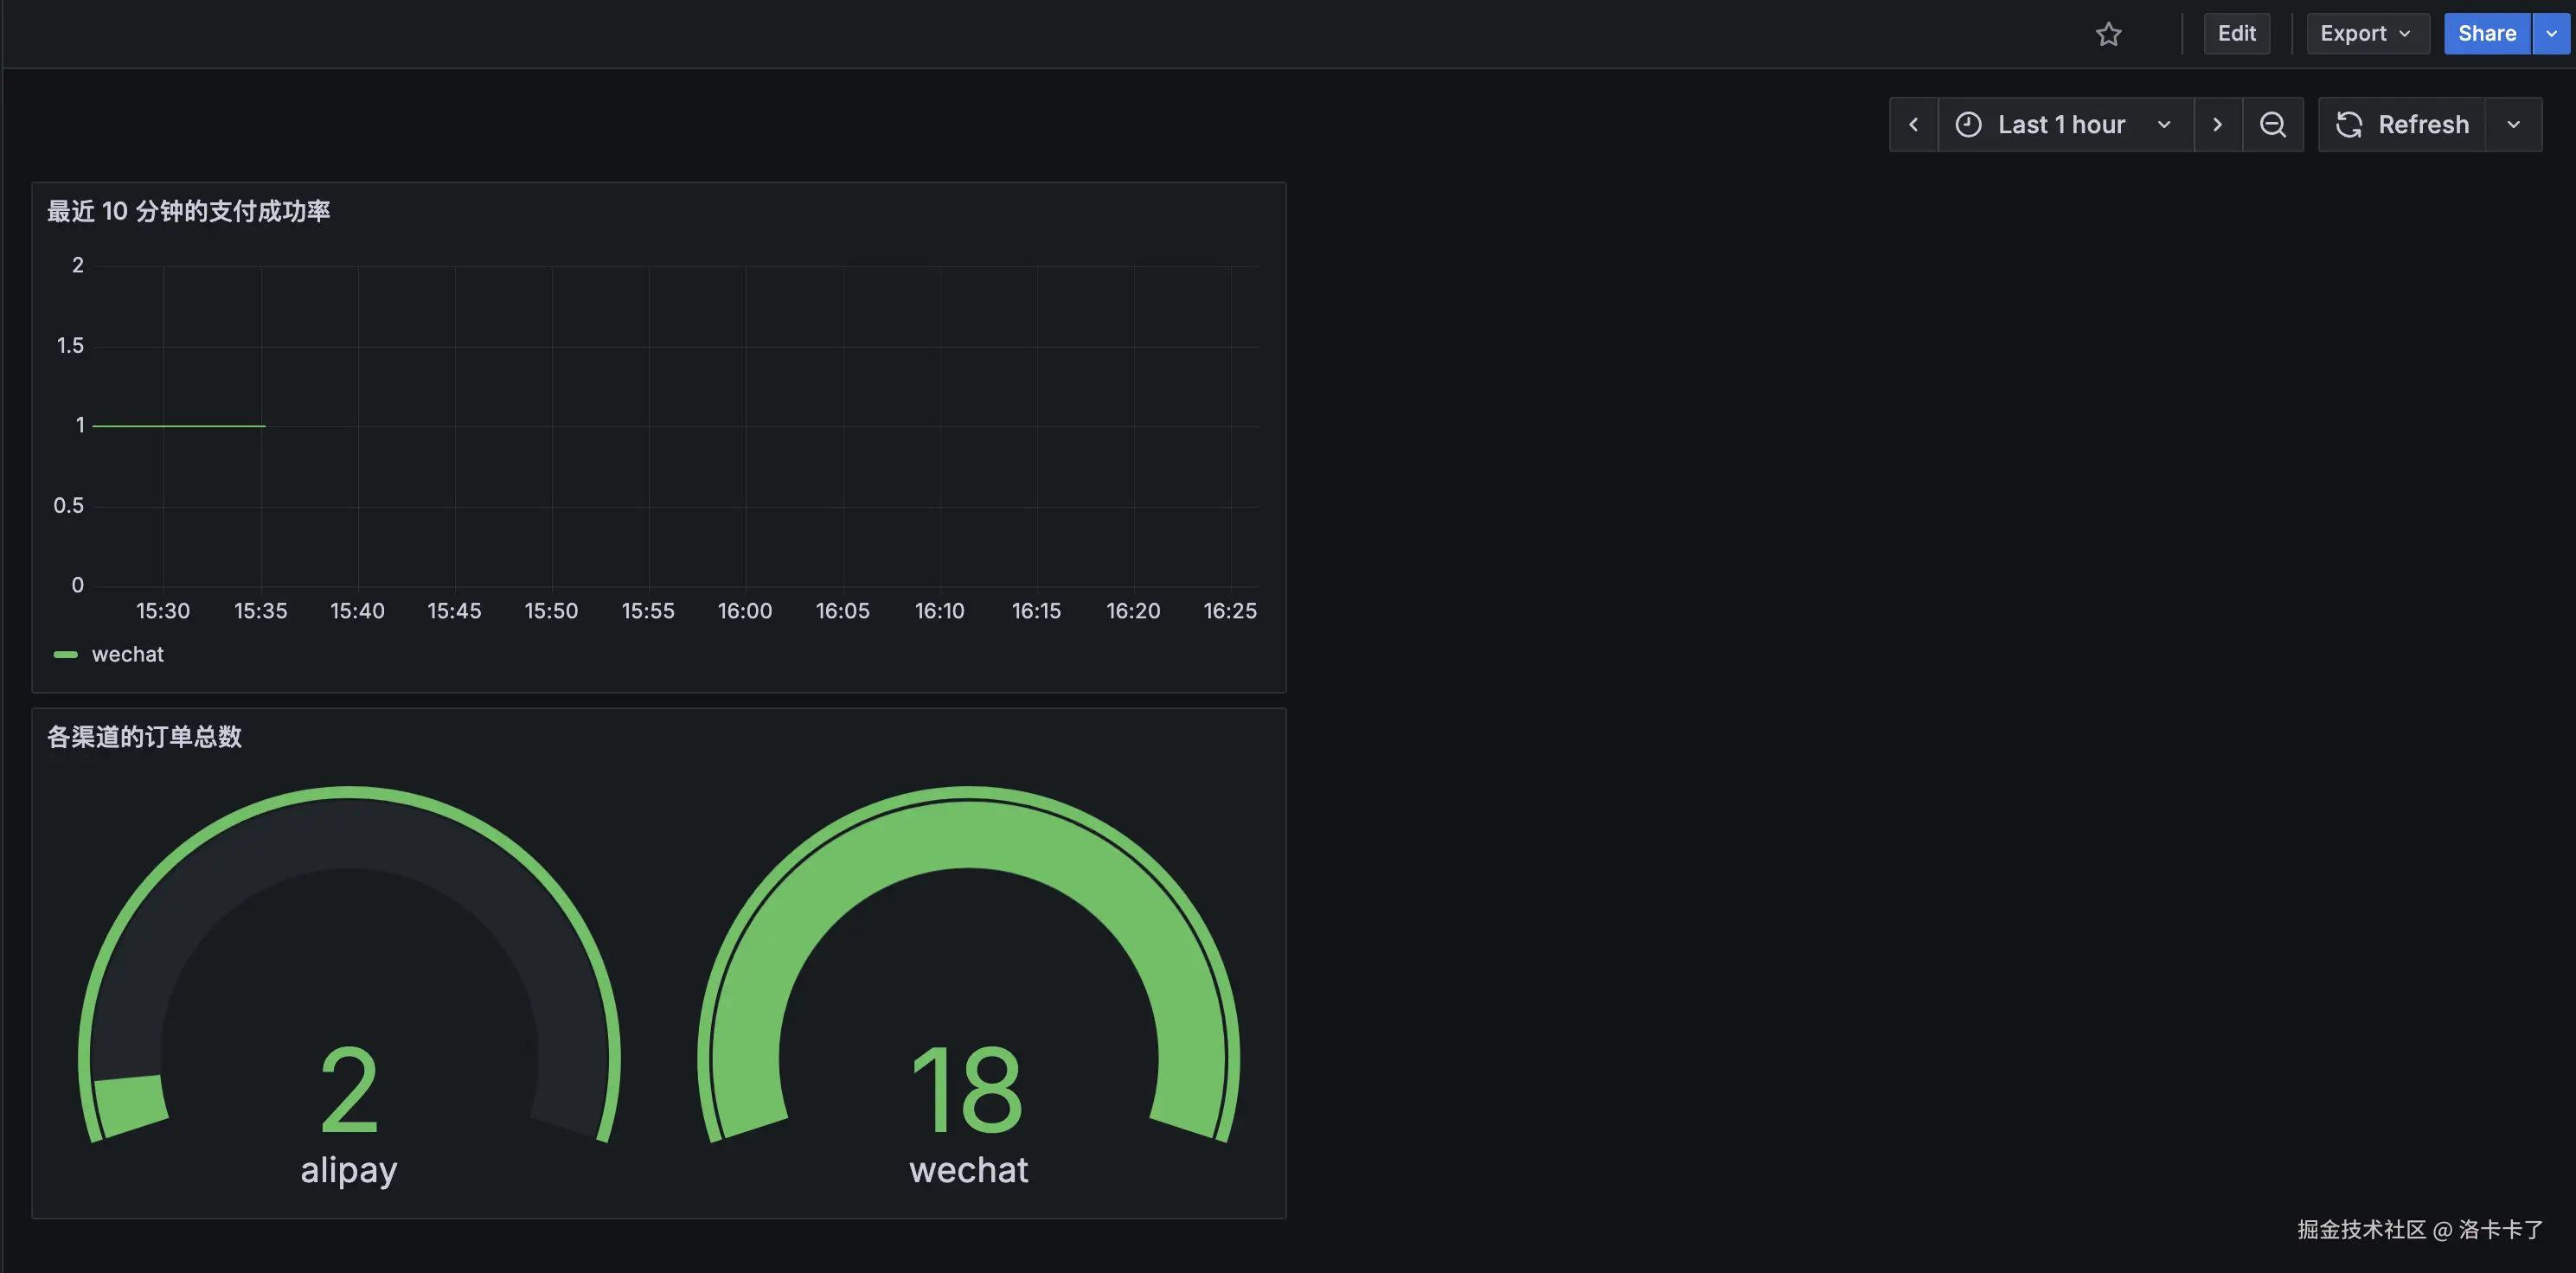
Task: Shift time range forward arrow
Action: coord(2217,125)
